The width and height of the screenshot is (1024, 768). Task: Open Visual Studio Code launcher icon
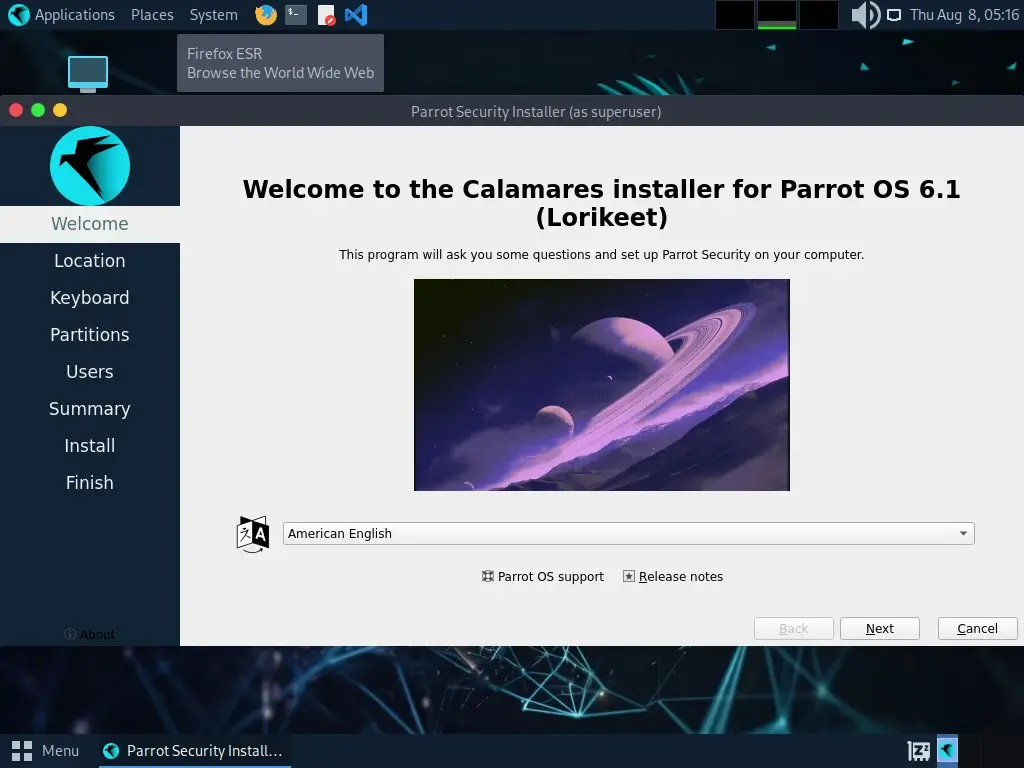tap(355, 15)
